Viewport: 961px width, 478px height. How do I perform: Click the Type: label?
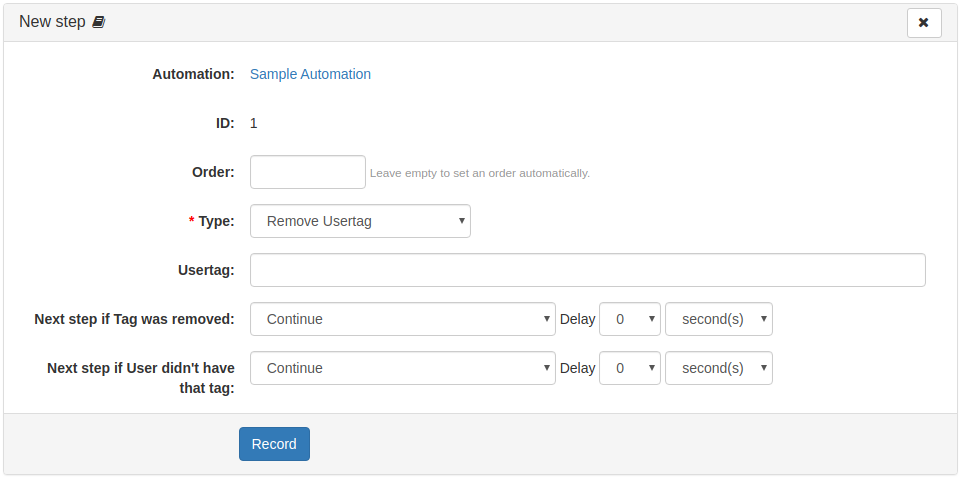211,221
